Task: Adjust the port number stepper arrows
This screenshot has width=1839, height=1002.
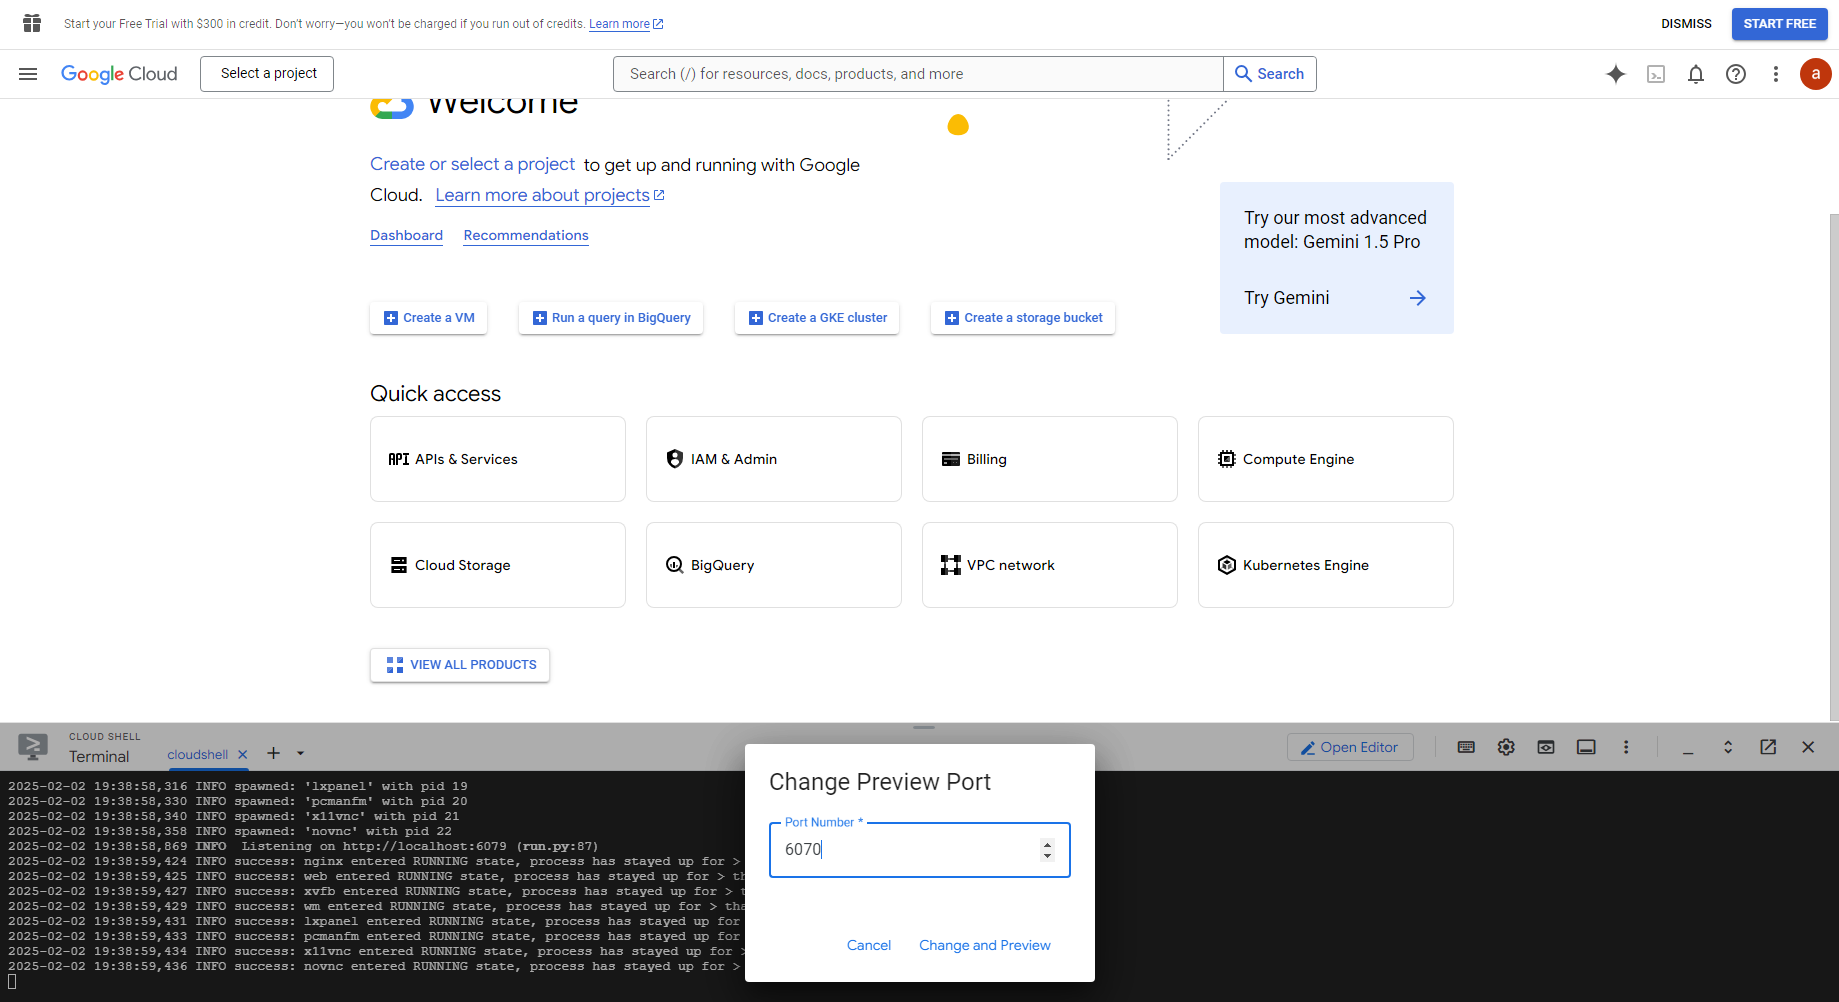Action: 1047,850
